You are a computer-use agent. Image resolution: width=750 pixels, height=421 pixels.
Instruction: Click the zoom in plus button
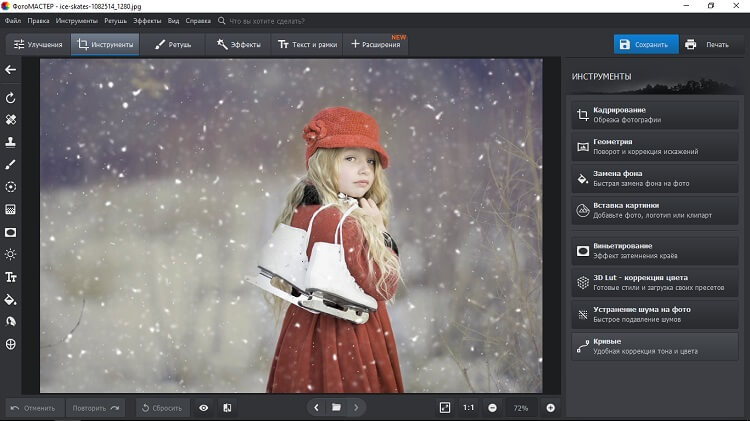tap(550, 408)
